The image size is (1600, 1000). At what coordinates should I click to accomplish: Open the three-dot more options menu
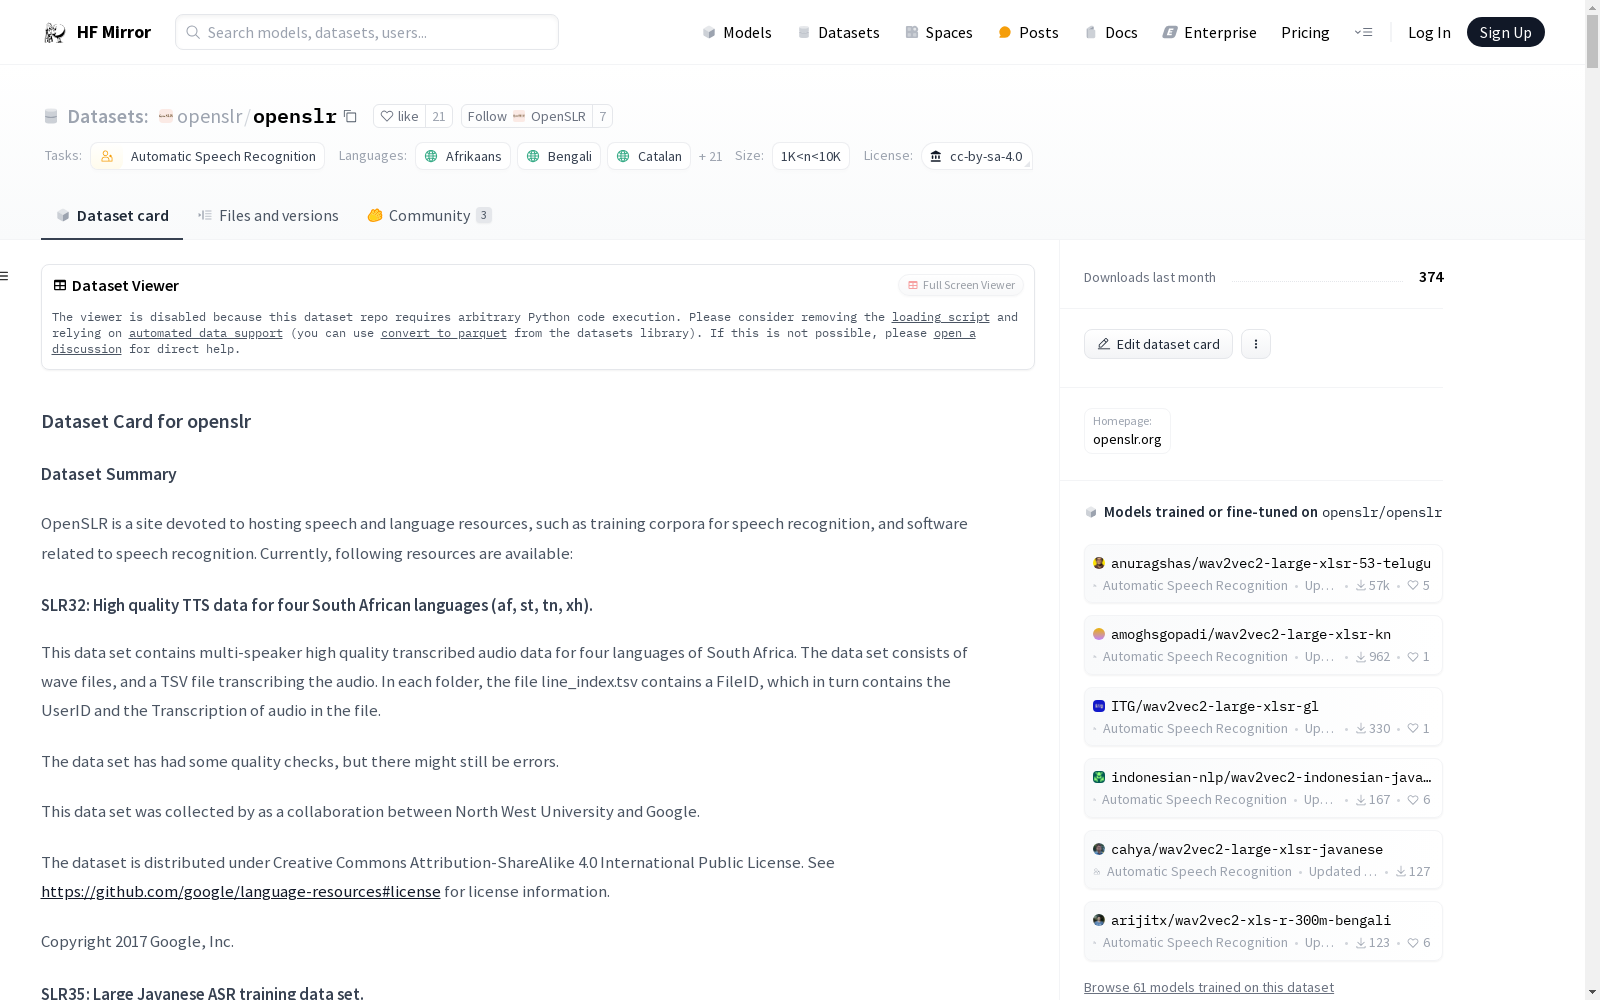click(x=1256, y=344)
